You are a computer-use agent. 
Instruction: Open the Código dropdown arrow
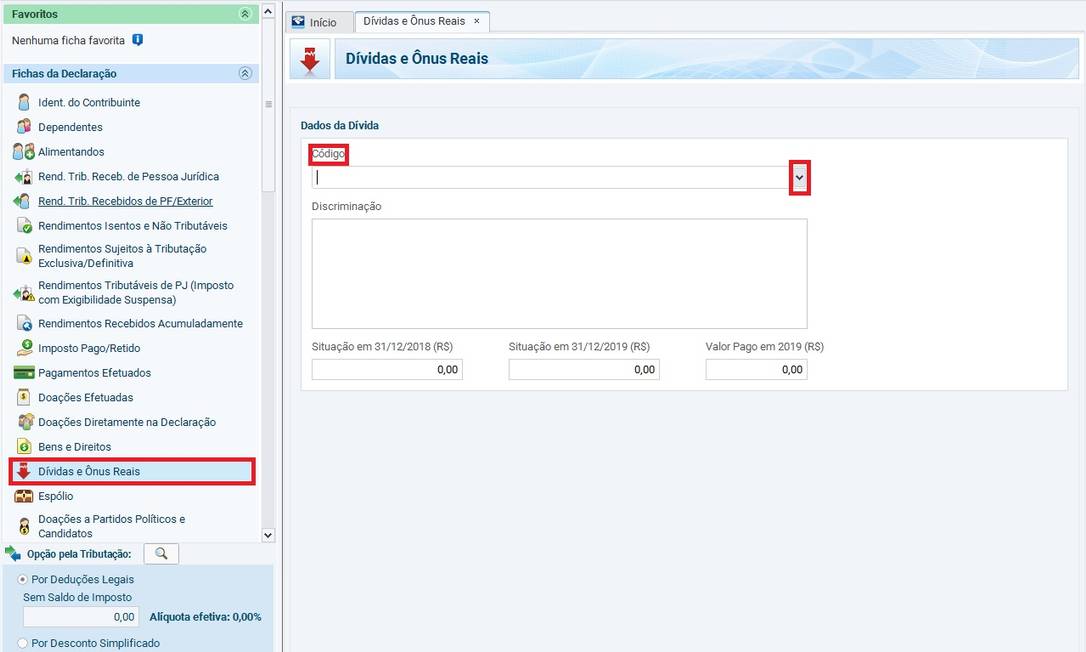[x=799, y=177]
